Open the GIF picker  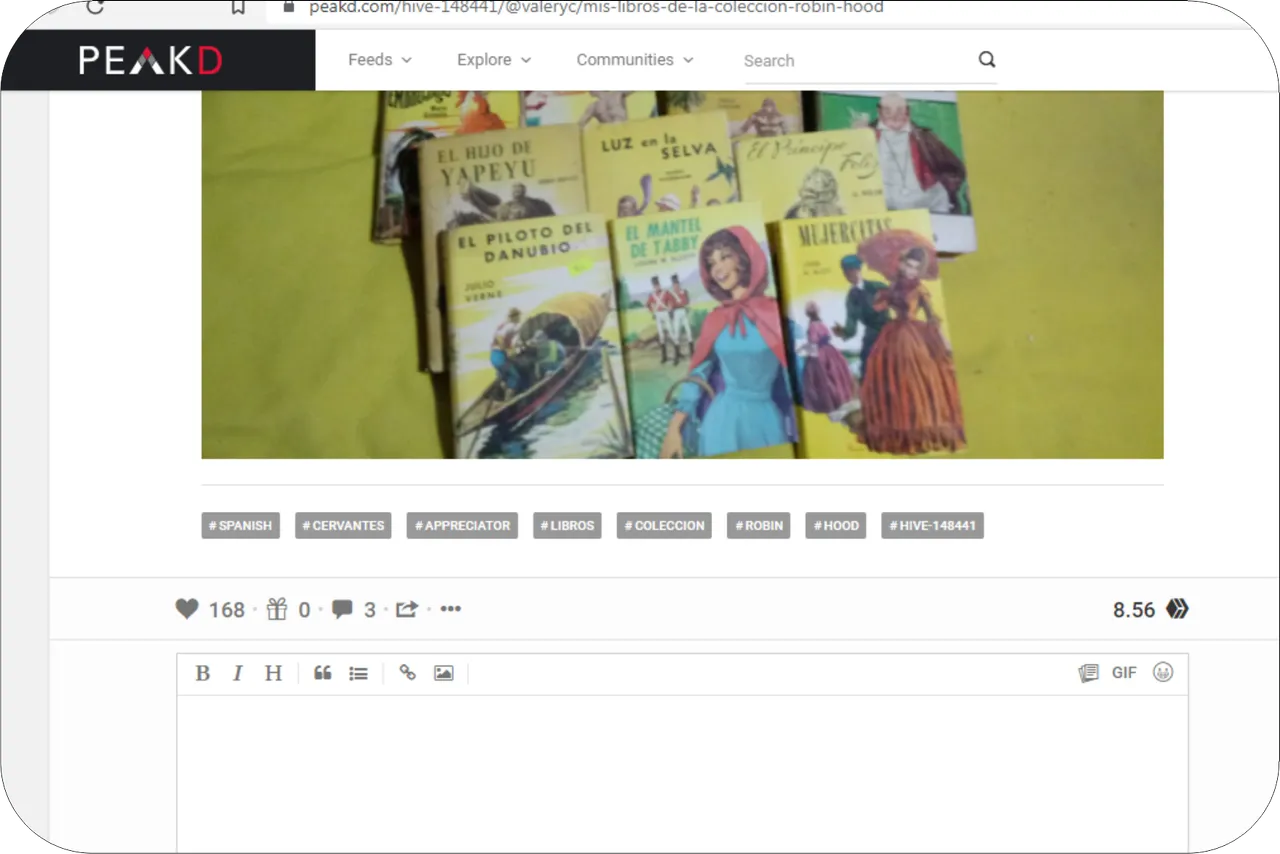pyautogui.click(x=1124, y=673)
